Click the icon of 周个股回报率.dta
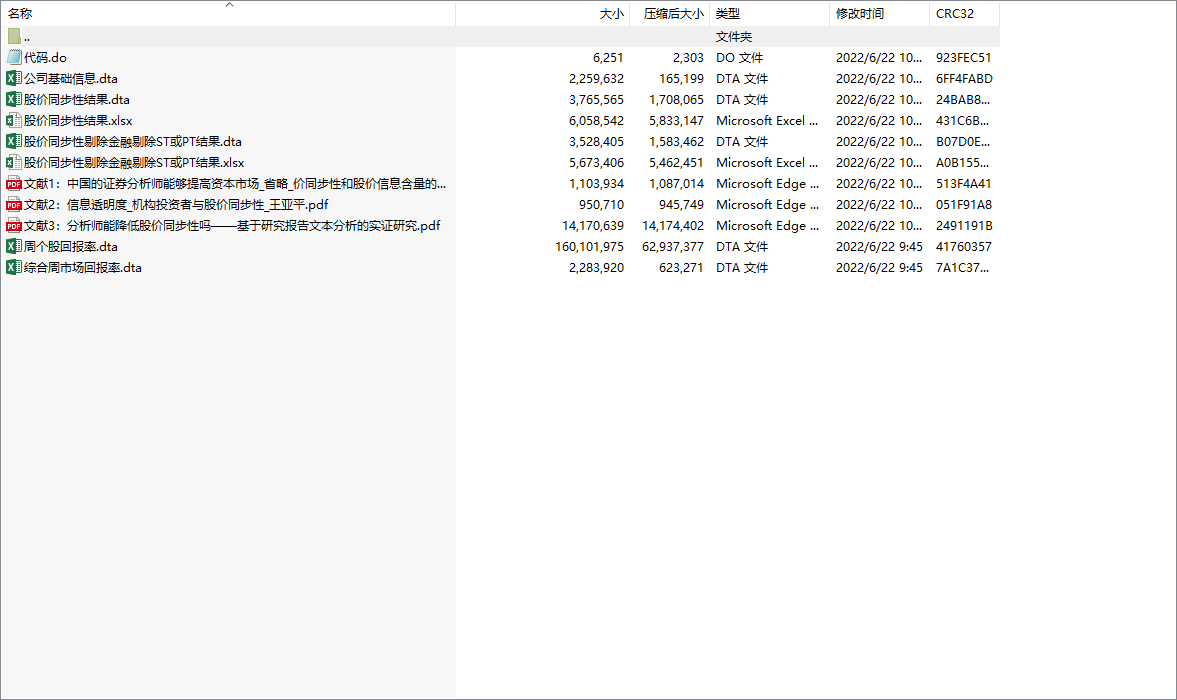Viewport: 1177px width, 700px height. point(14,246)
